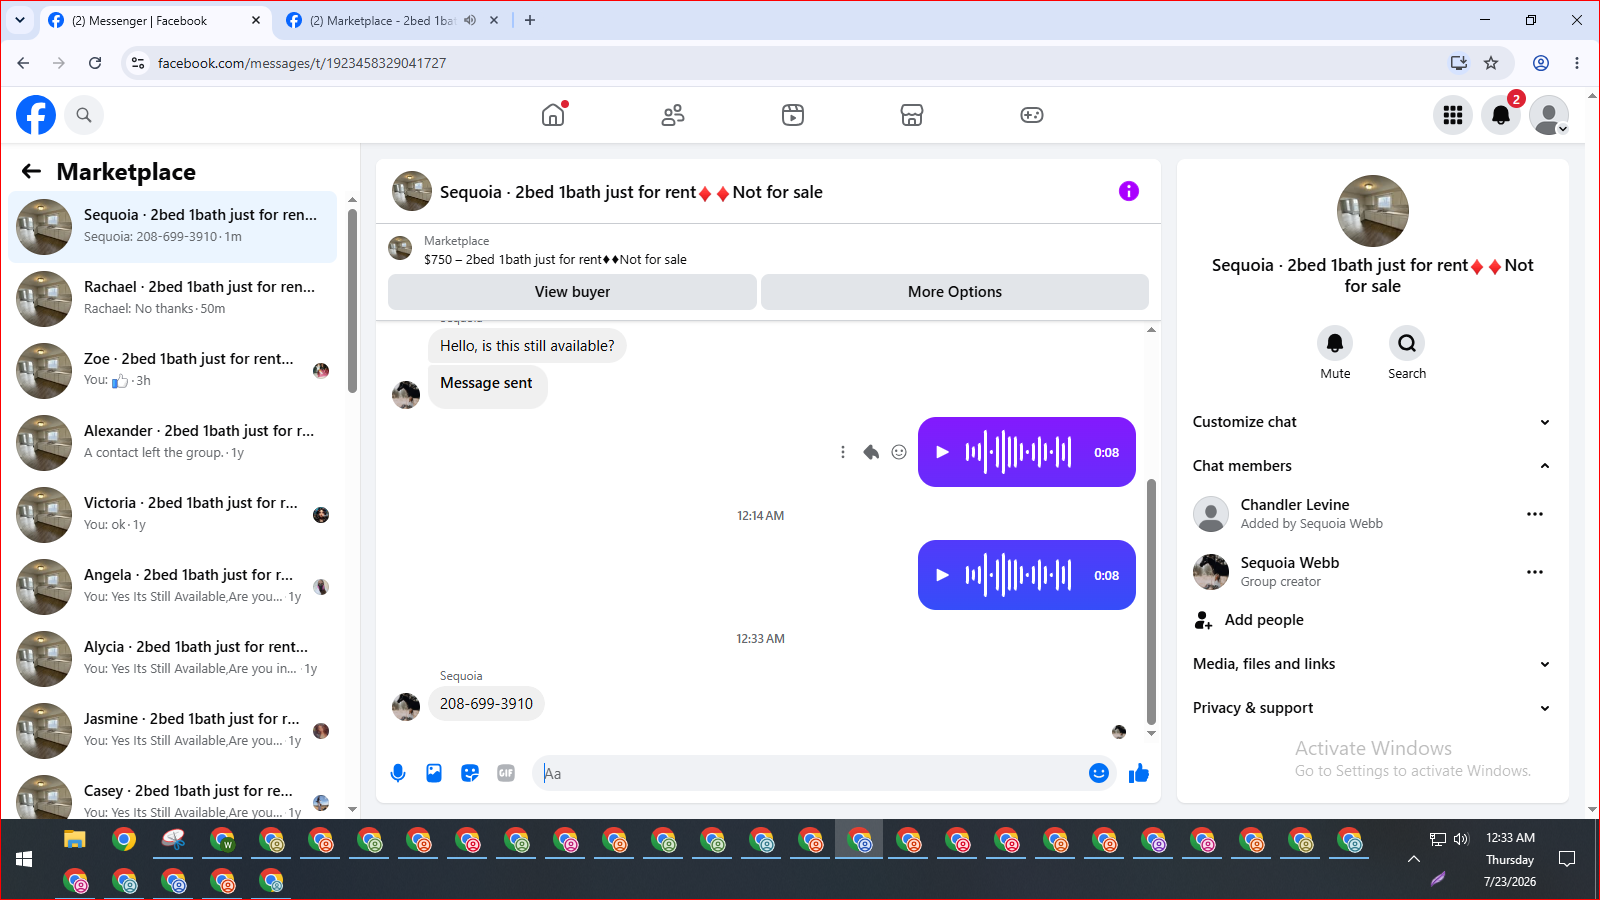React to the voice message with emoji
Viewport: 1600px width, 900px height.
(899, 452)
